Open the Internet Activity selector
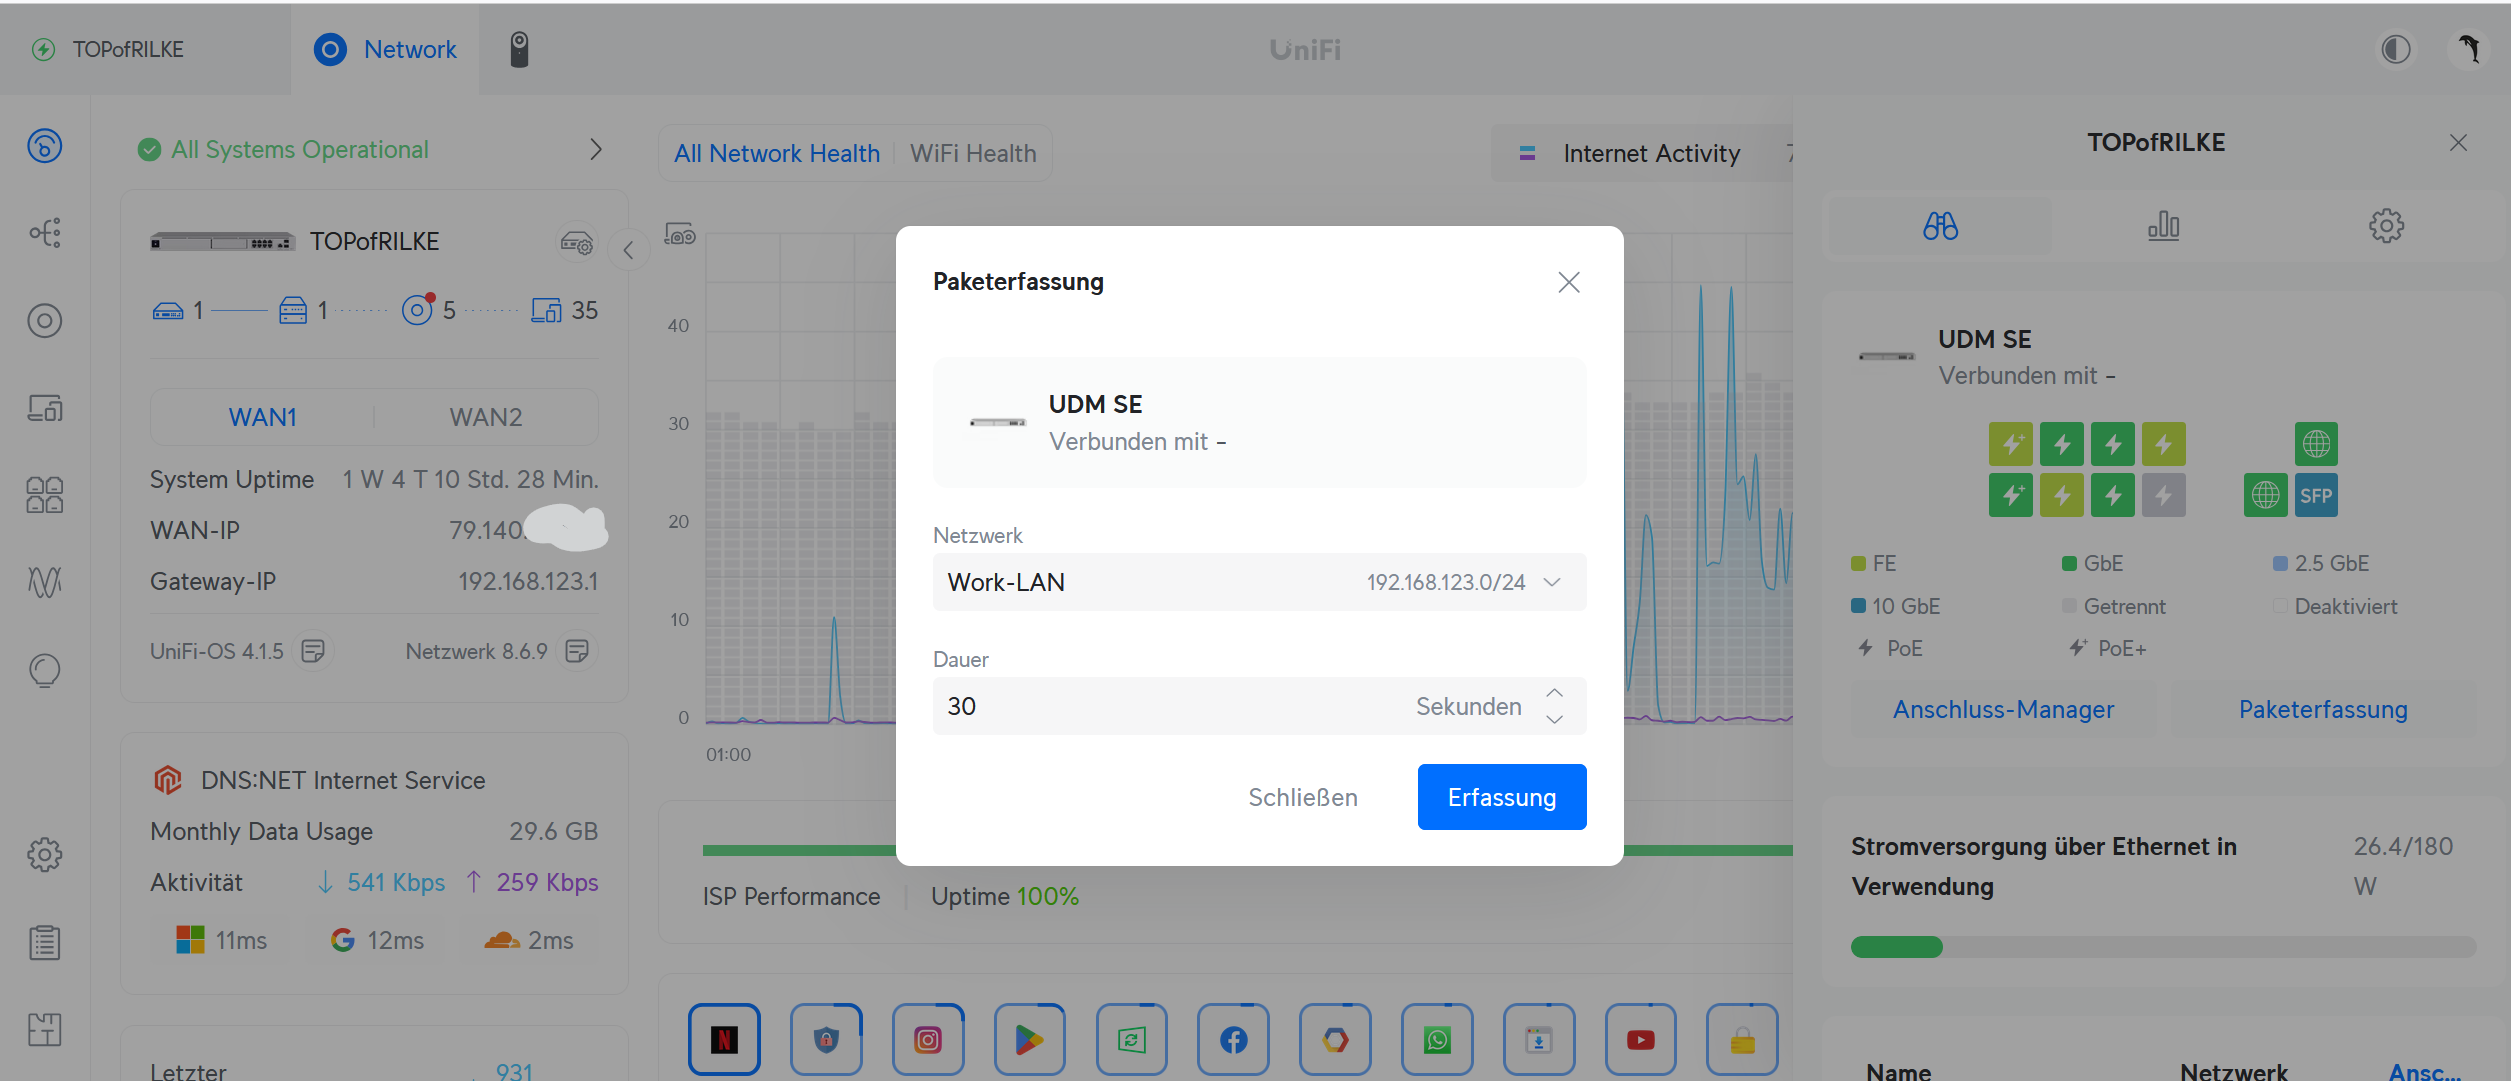 (x=1641, y=153)
